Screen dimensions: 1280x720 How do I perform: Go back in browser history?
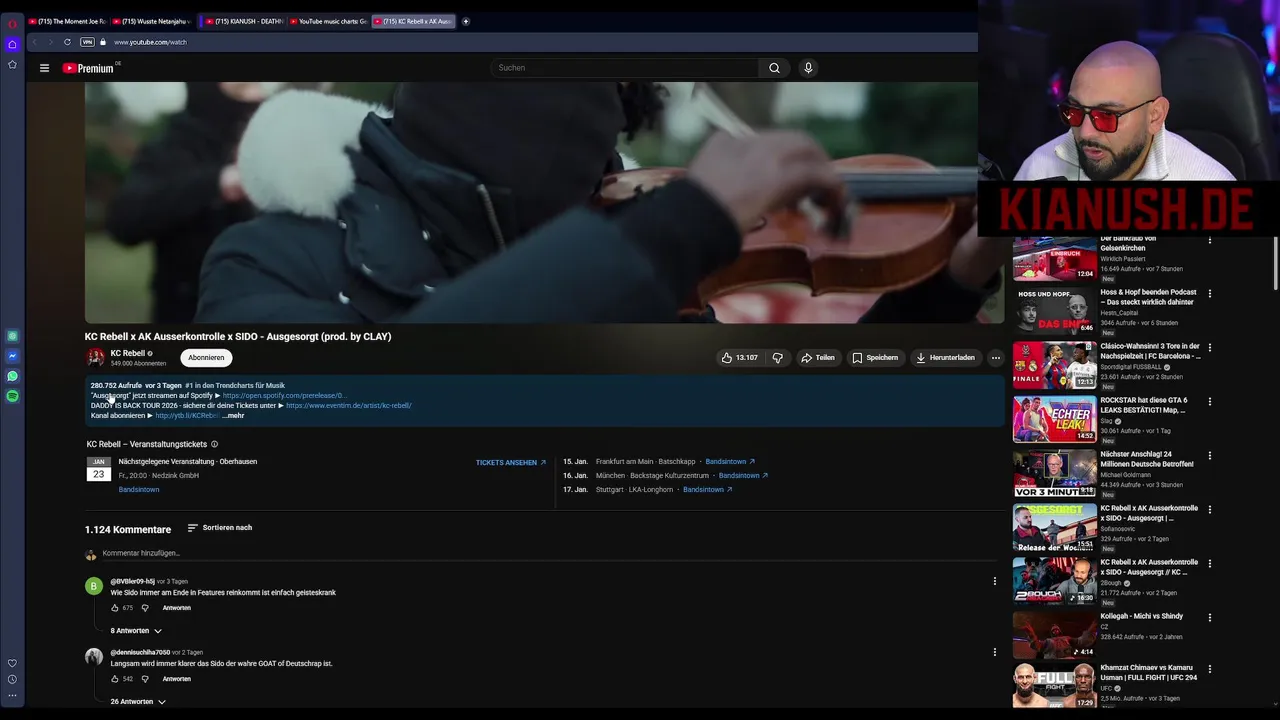34,42
